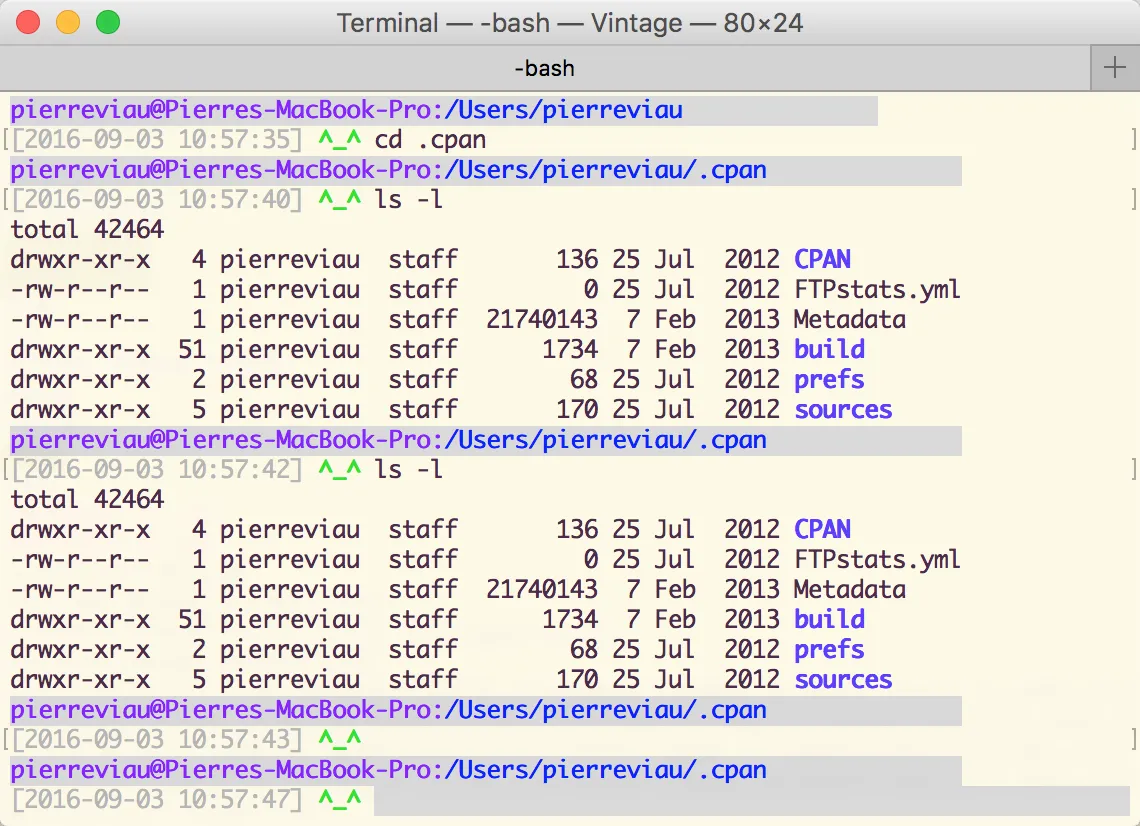This screenshot has width=1140, height=826.
Task: Click size 1734 on the second listing's build row
Action: pyautogui.click(x=571, y=620)
